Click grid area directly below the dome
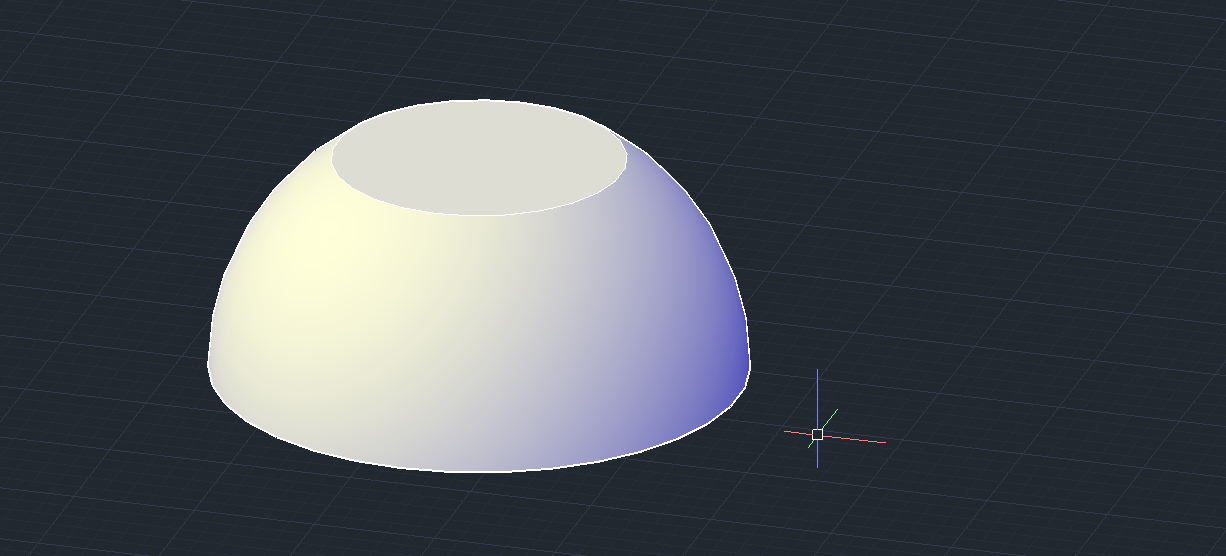Screen dimensions: 1226x556 480,515
